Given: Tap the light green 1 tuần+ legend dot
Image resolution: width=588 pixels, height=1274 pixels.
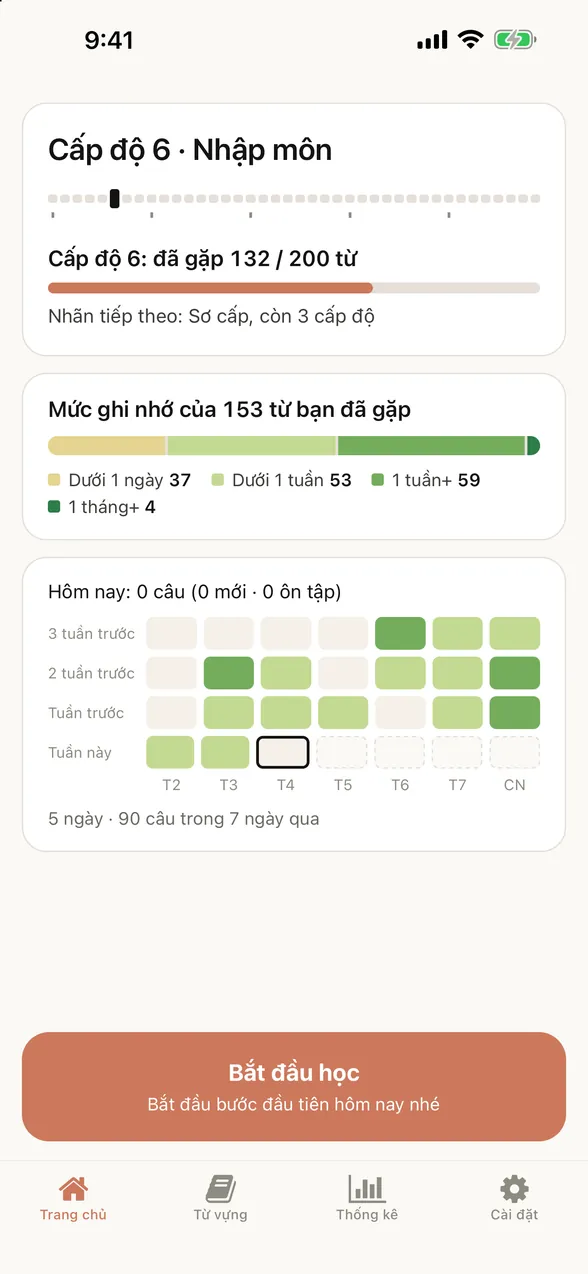Looking at the screenshot, I should 378,480.
